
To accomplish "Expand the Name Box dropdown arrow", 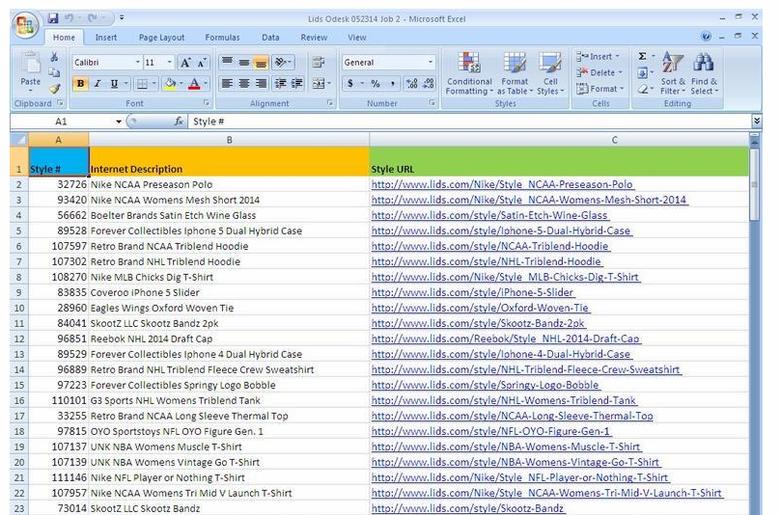I will pyautogui.click(x=118, y=121).
